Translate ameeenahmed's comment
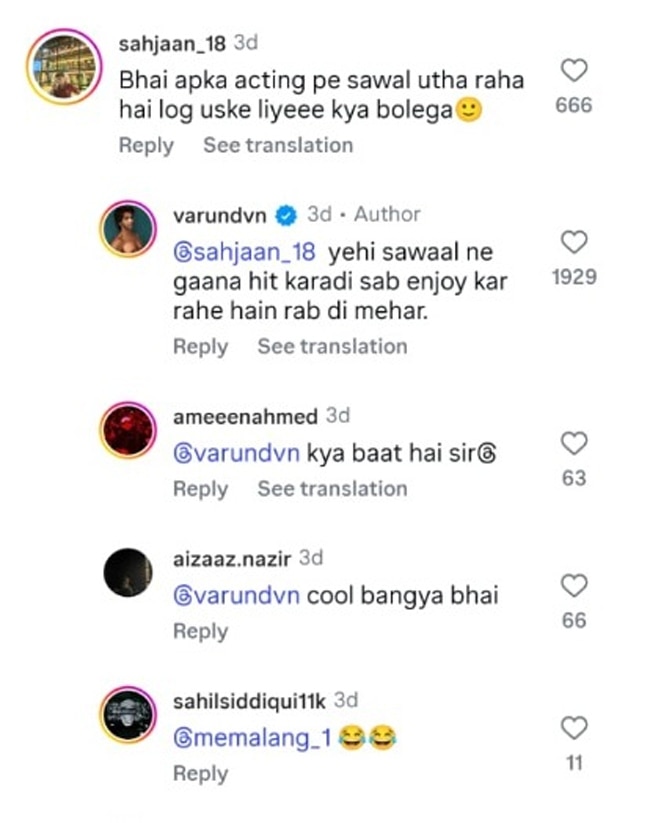The image size is (650, 823). 332,489
